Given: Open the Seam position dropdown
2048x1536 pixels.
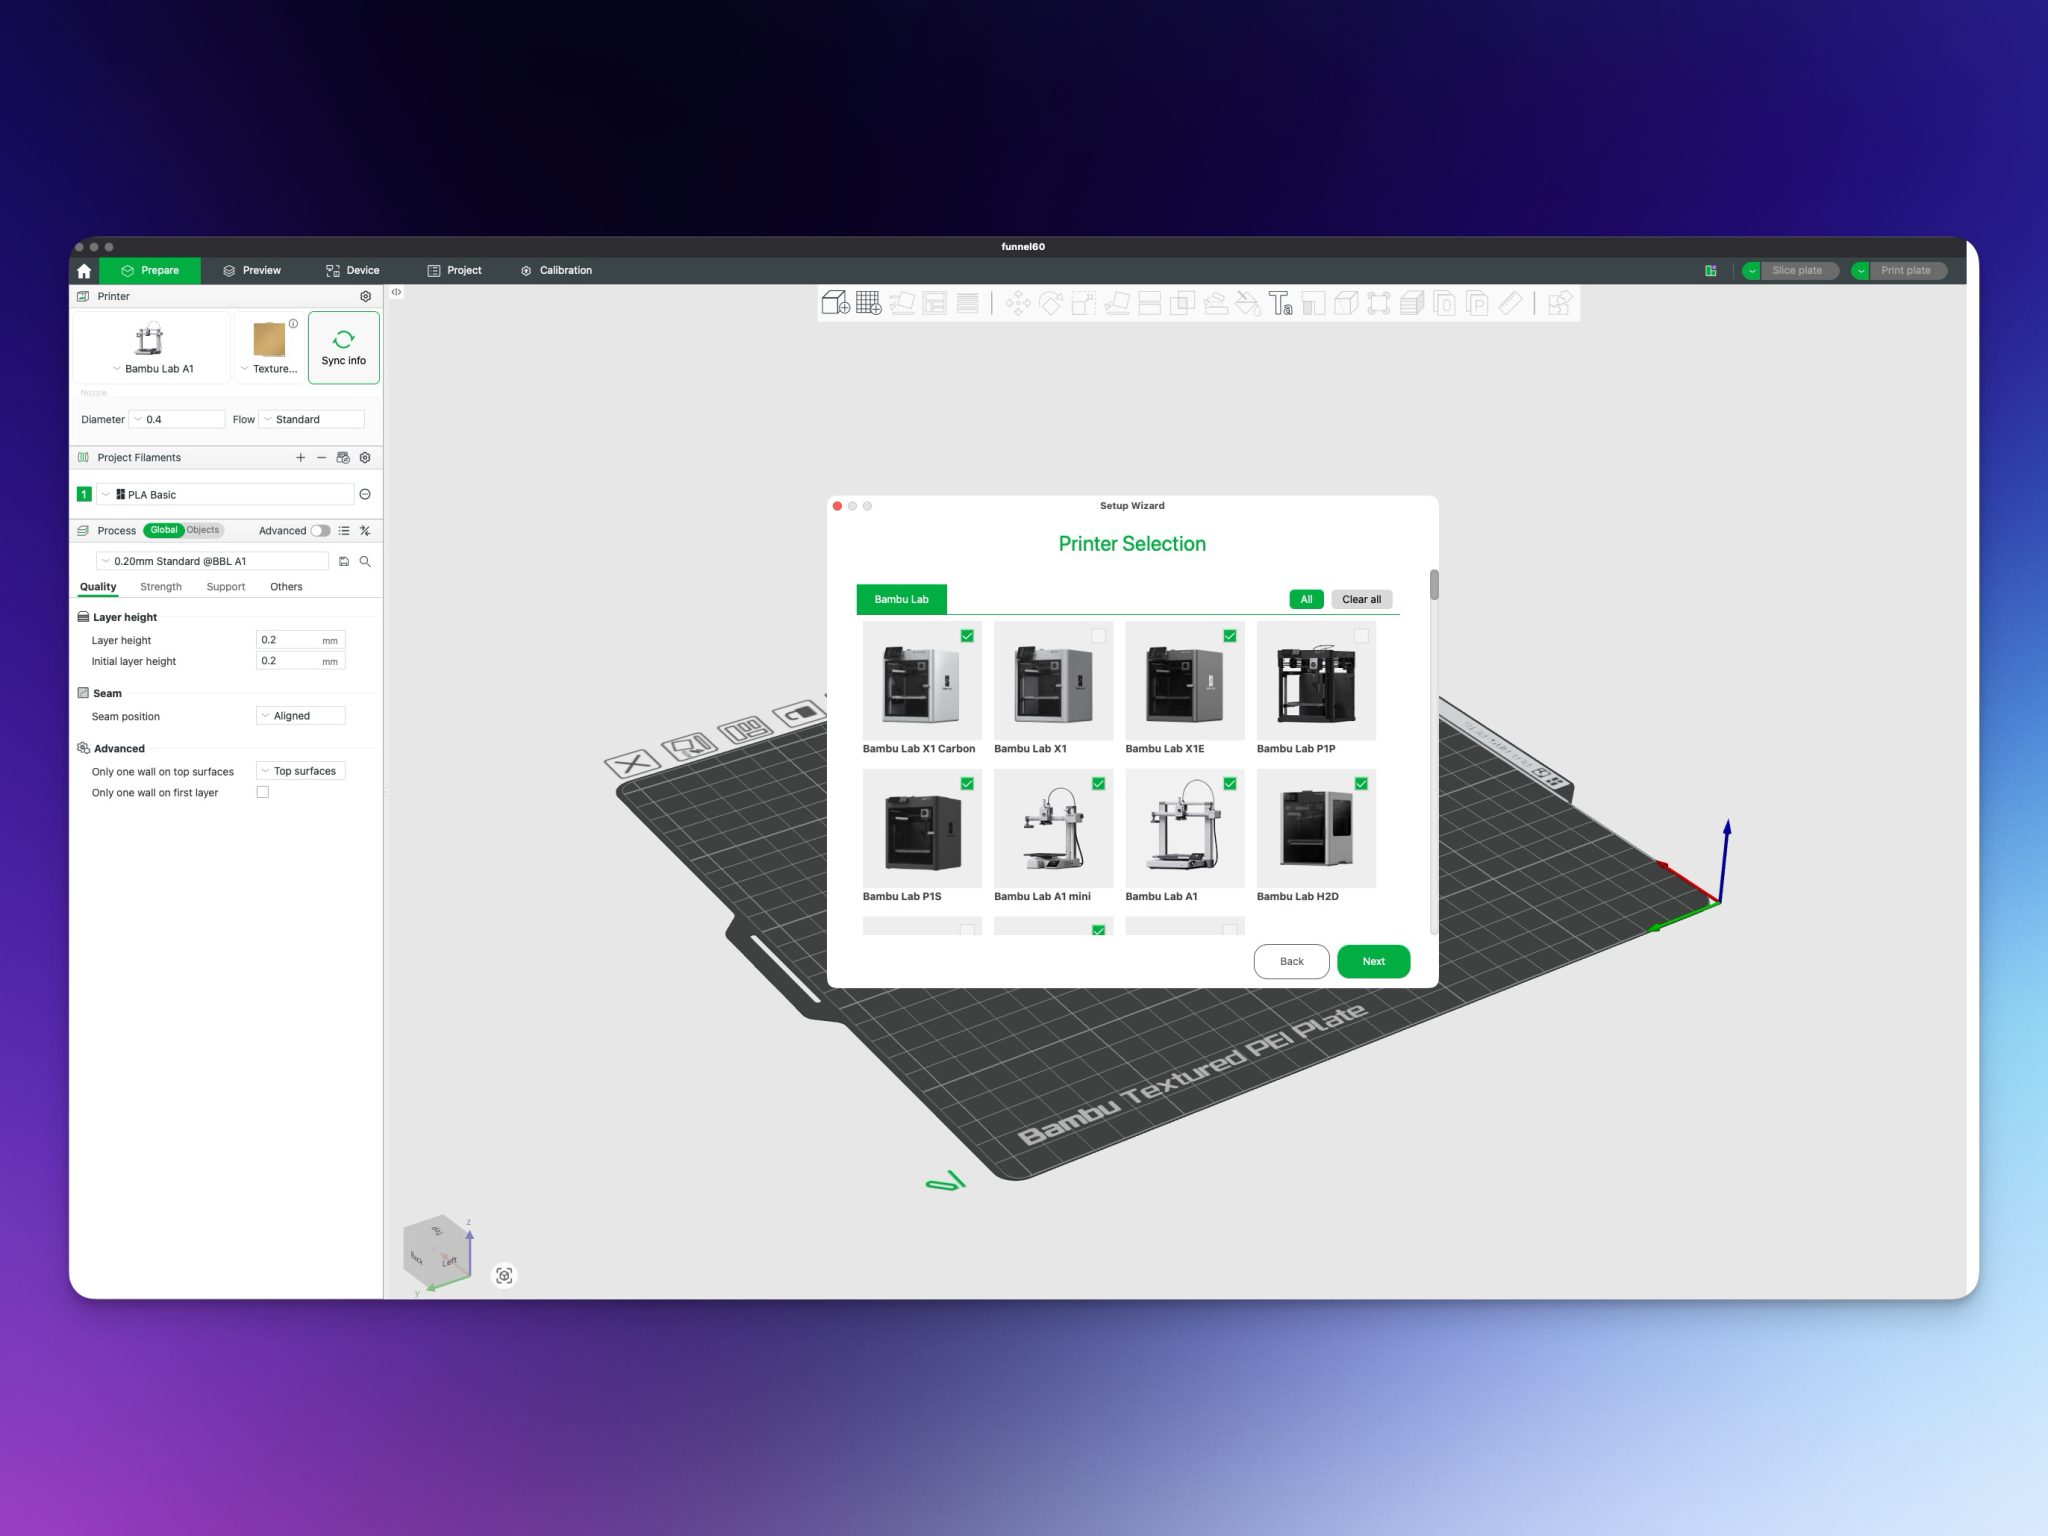Looking at the screenshot, I should (x=300, y=715).
